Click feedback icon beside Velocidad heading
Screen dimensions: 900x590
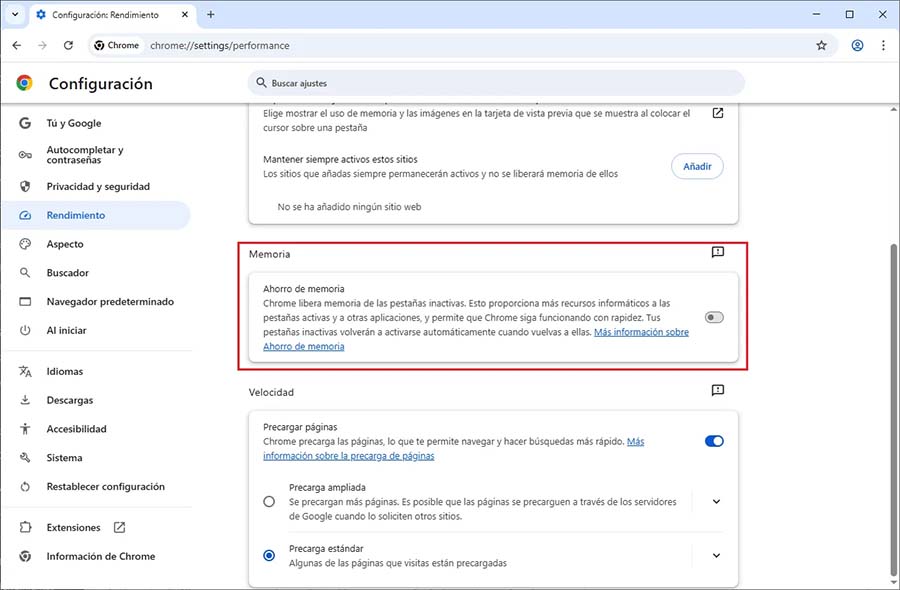coord(717,391)
